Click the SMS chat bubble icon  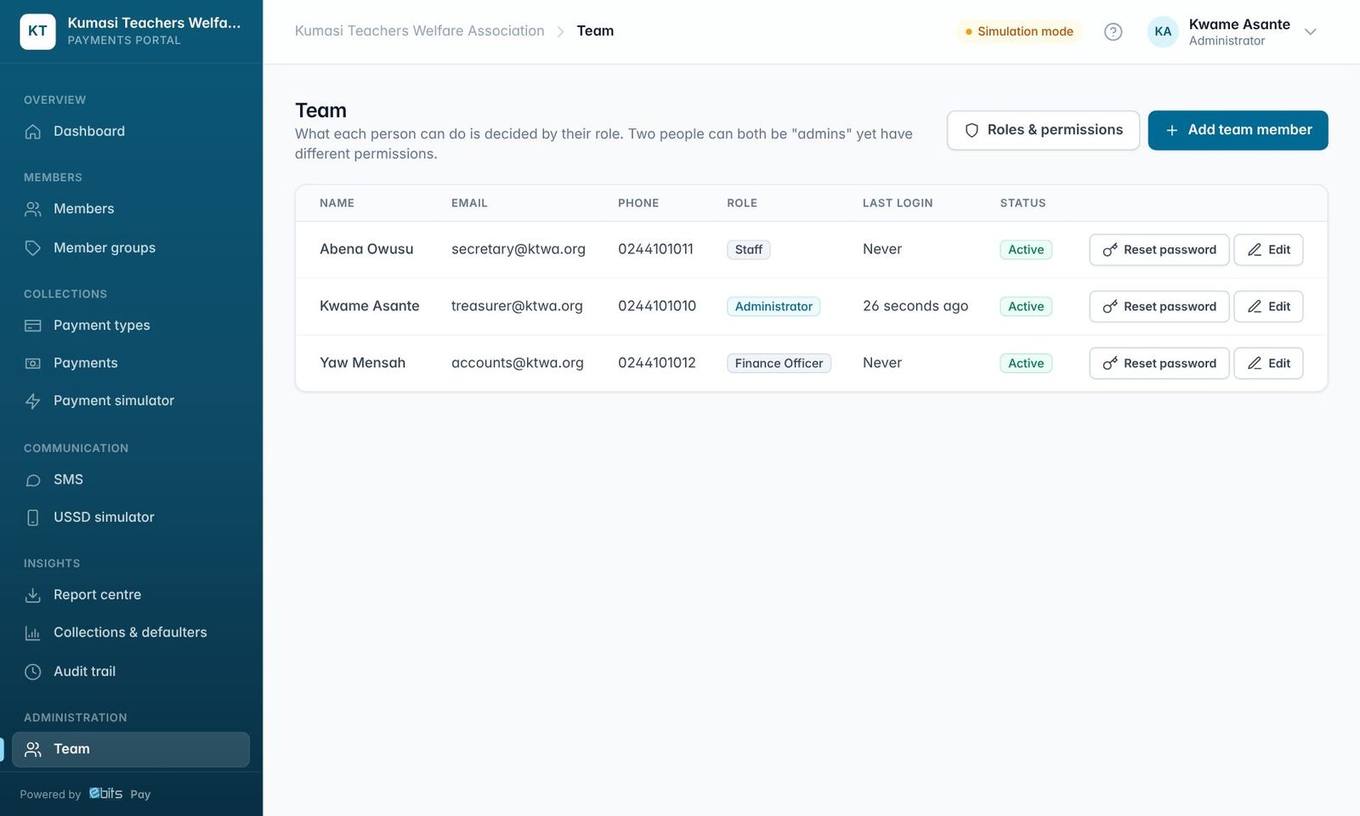click(33, 480)
